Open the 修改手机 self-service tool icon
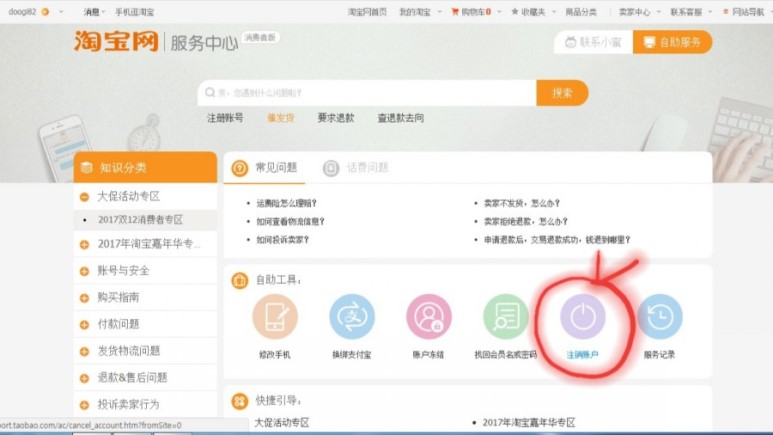 (275, 317)
